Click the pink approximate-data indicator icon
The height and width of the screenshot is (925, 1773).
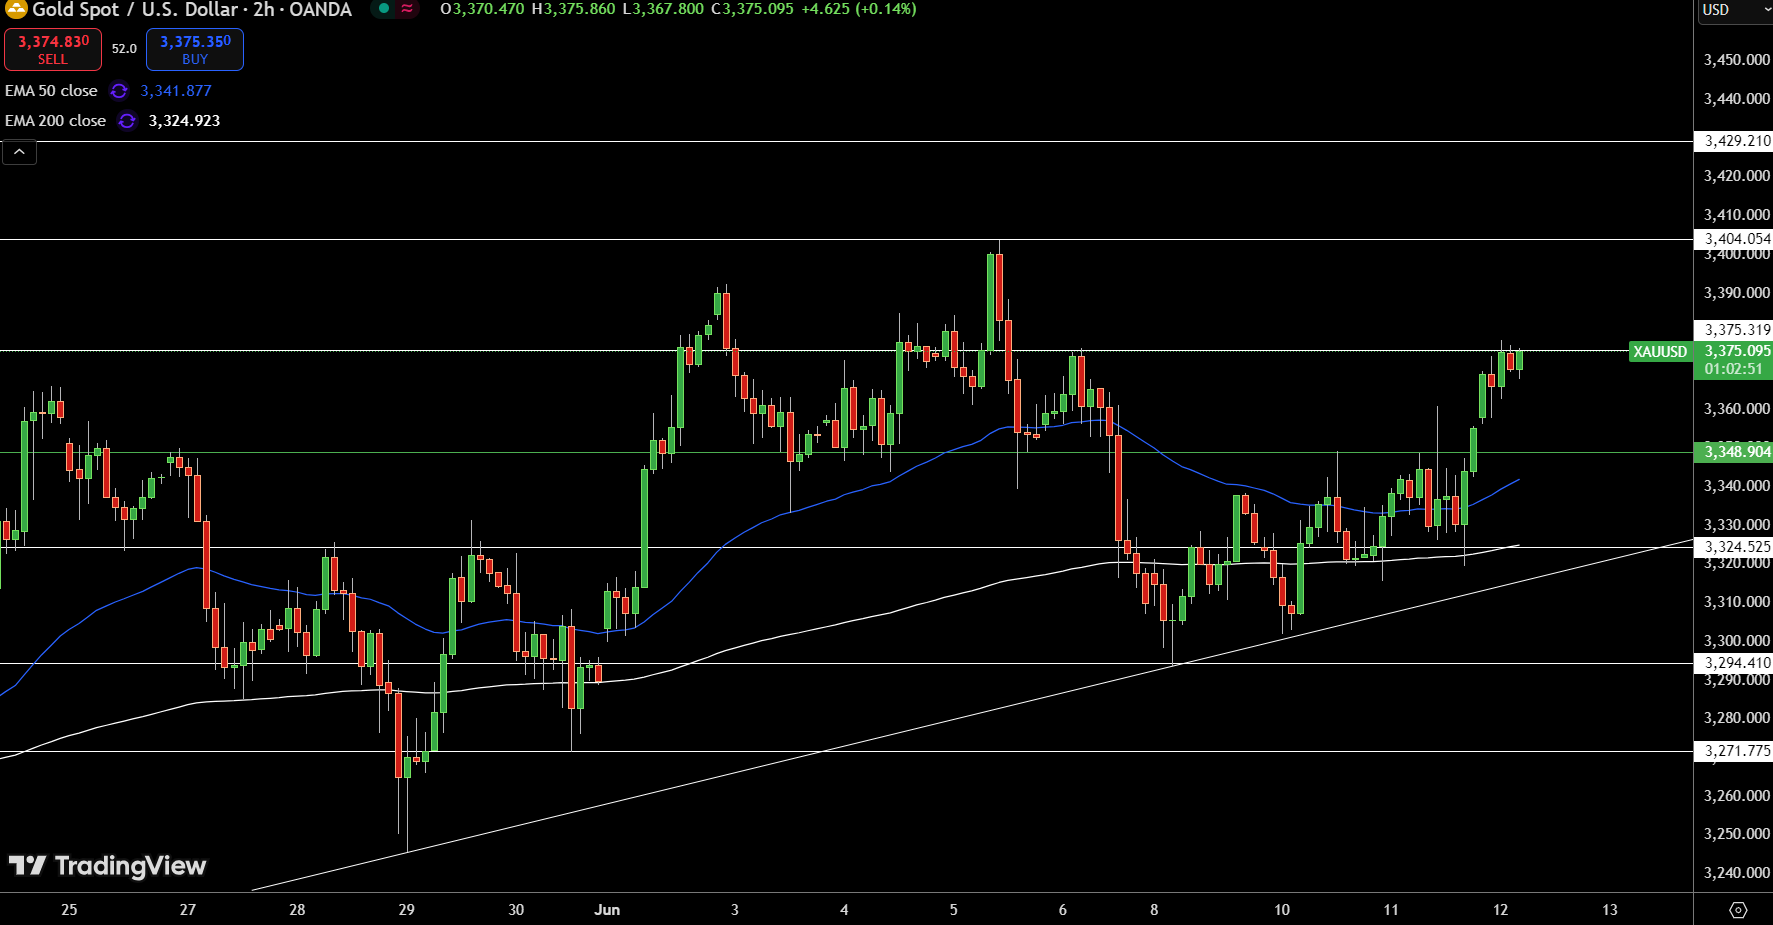pos(407,9)
